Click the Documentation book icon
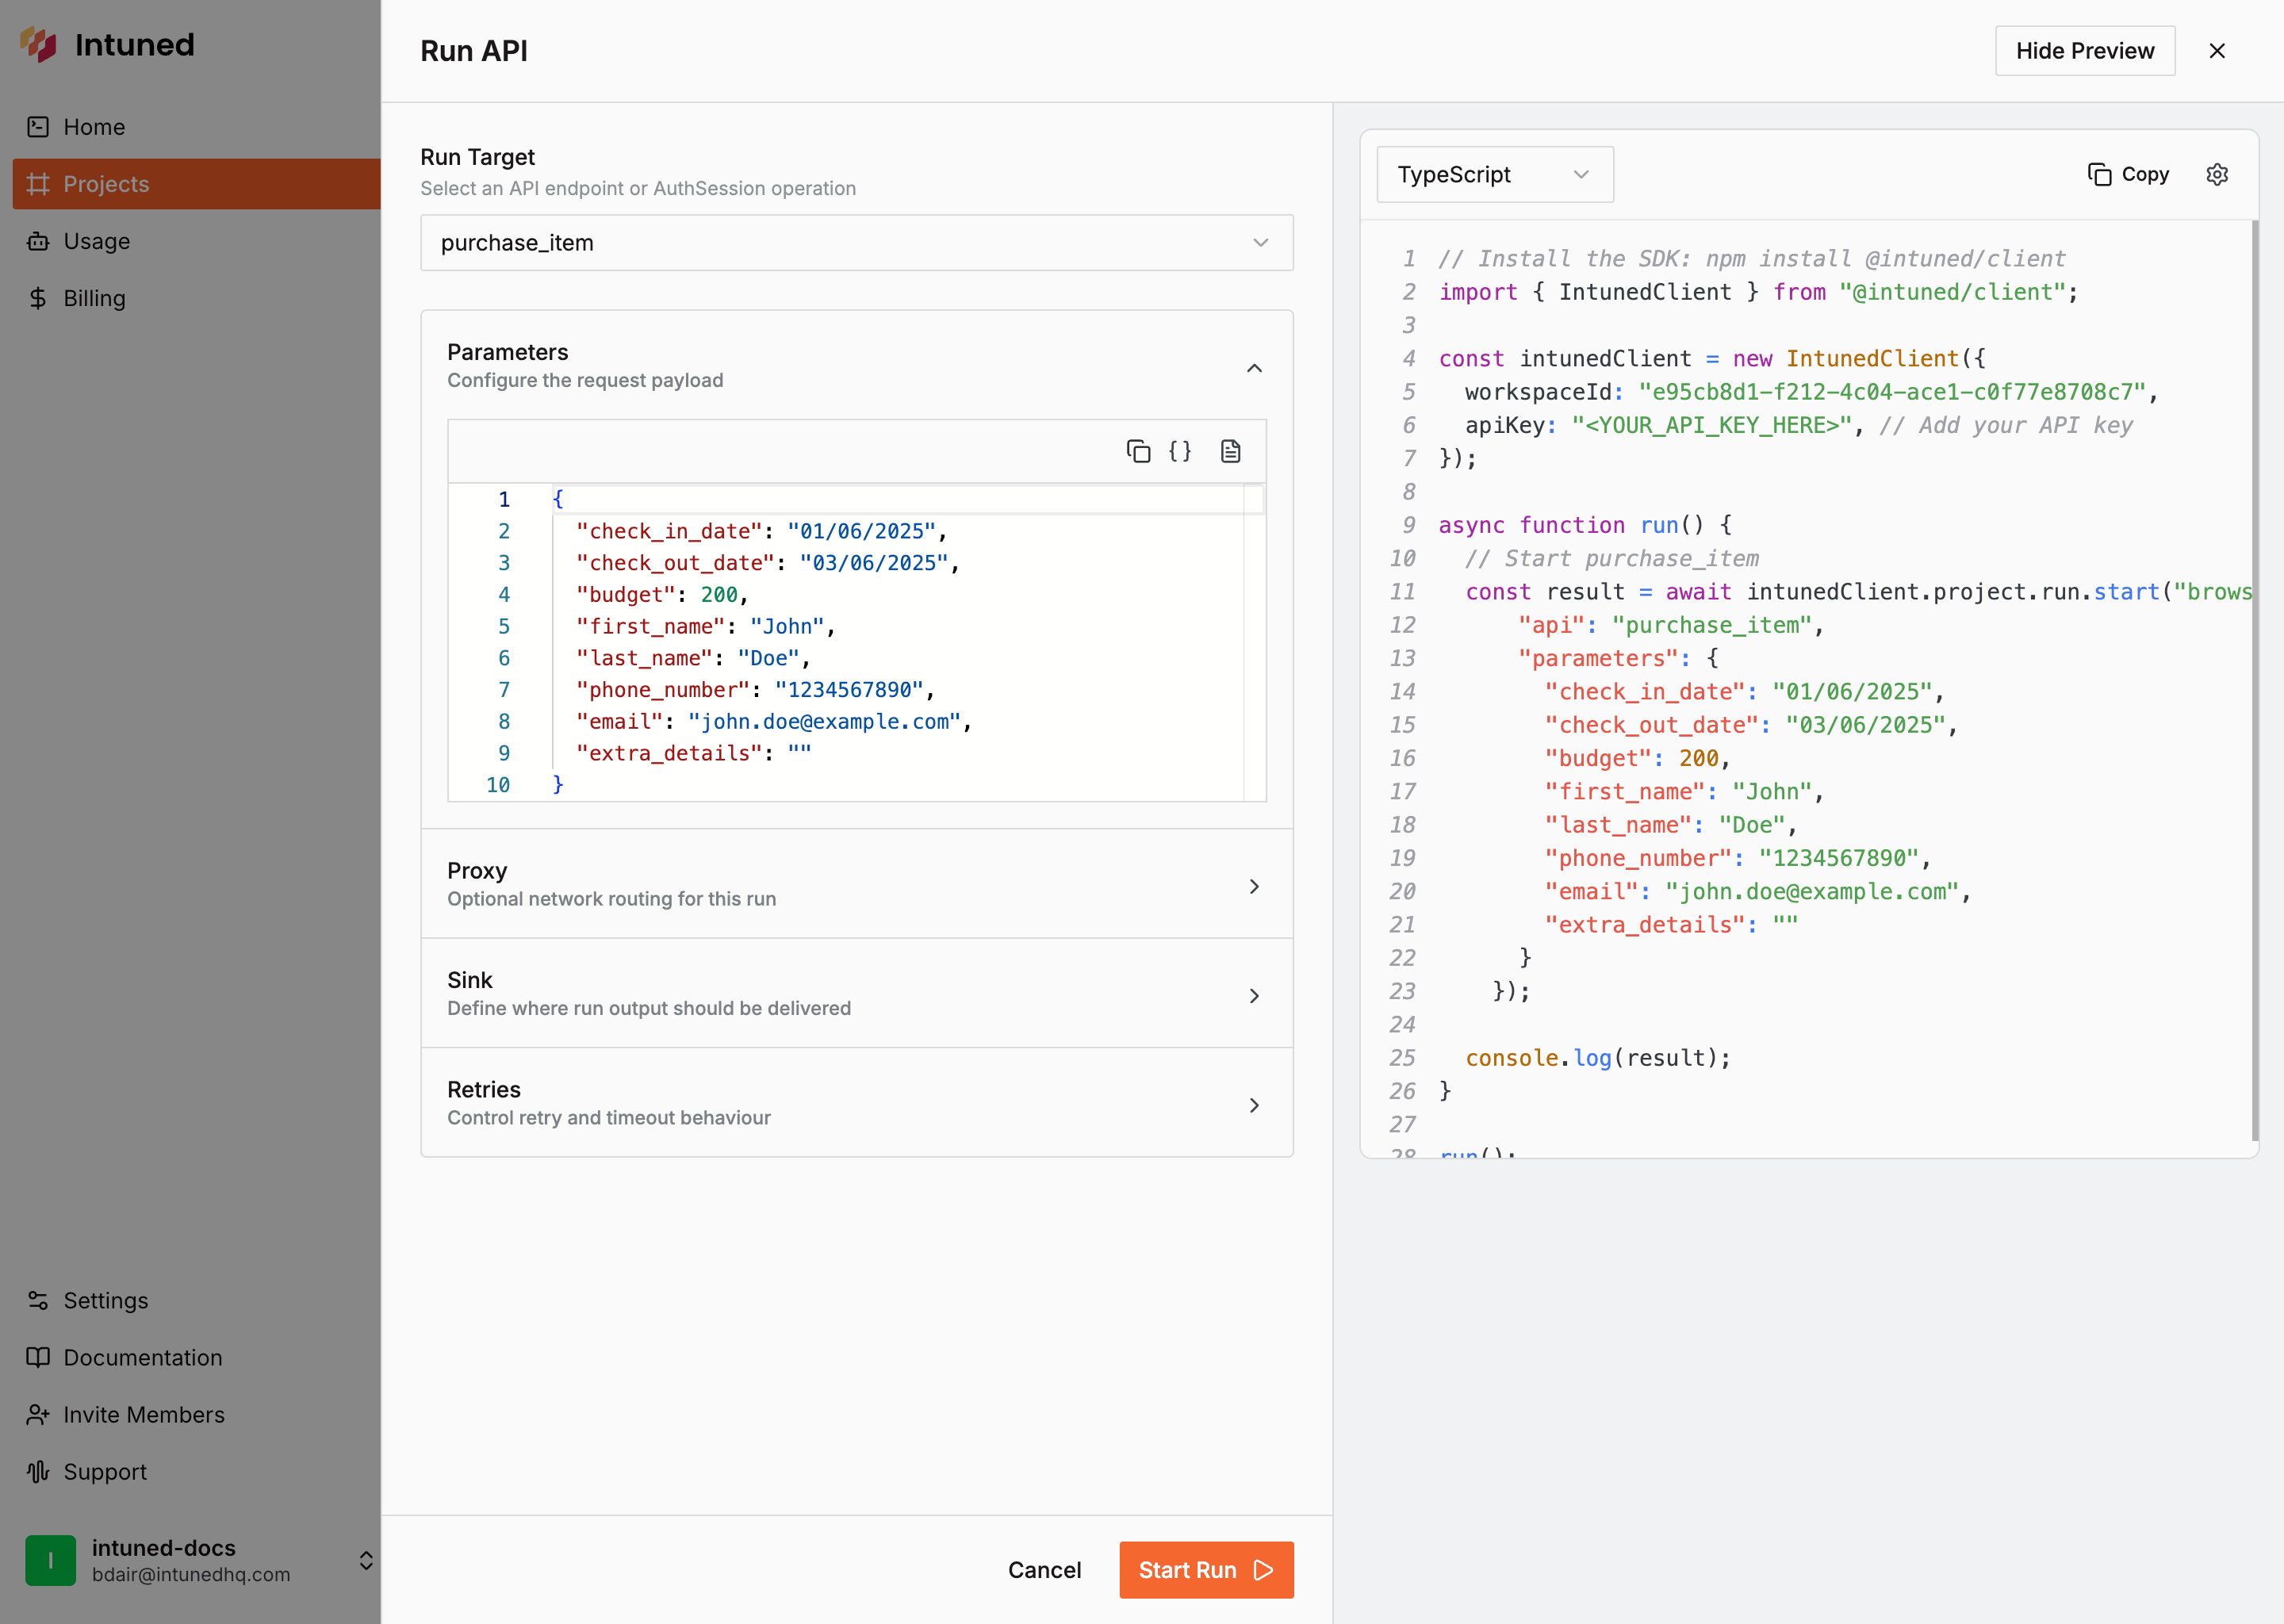The width and height of the screenshot is (2284, 1624). click(38, 1357)
